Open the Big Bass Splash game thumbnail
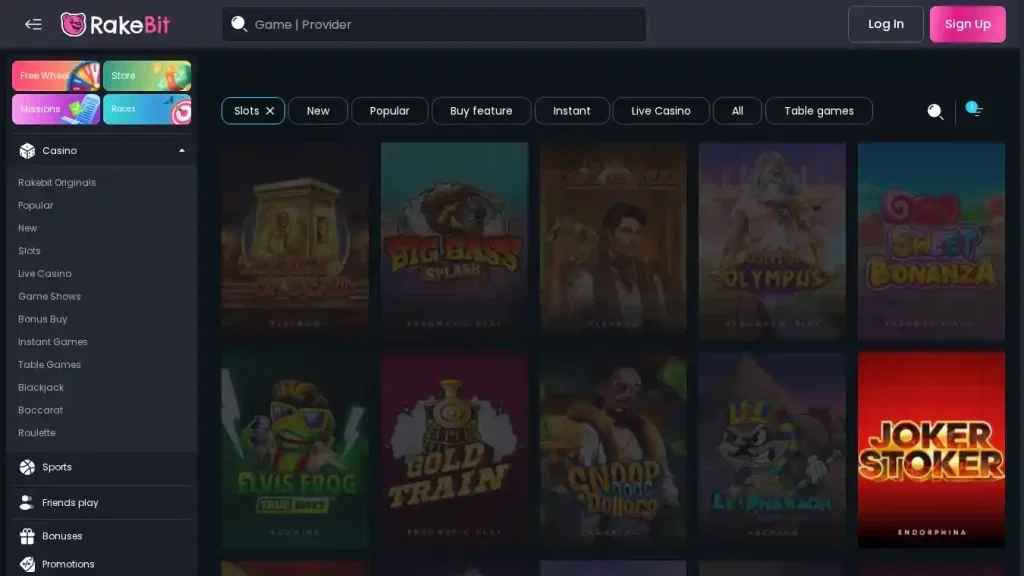Screen dimensions: 1024x576 pyautogui.click(x=454, y=241)
